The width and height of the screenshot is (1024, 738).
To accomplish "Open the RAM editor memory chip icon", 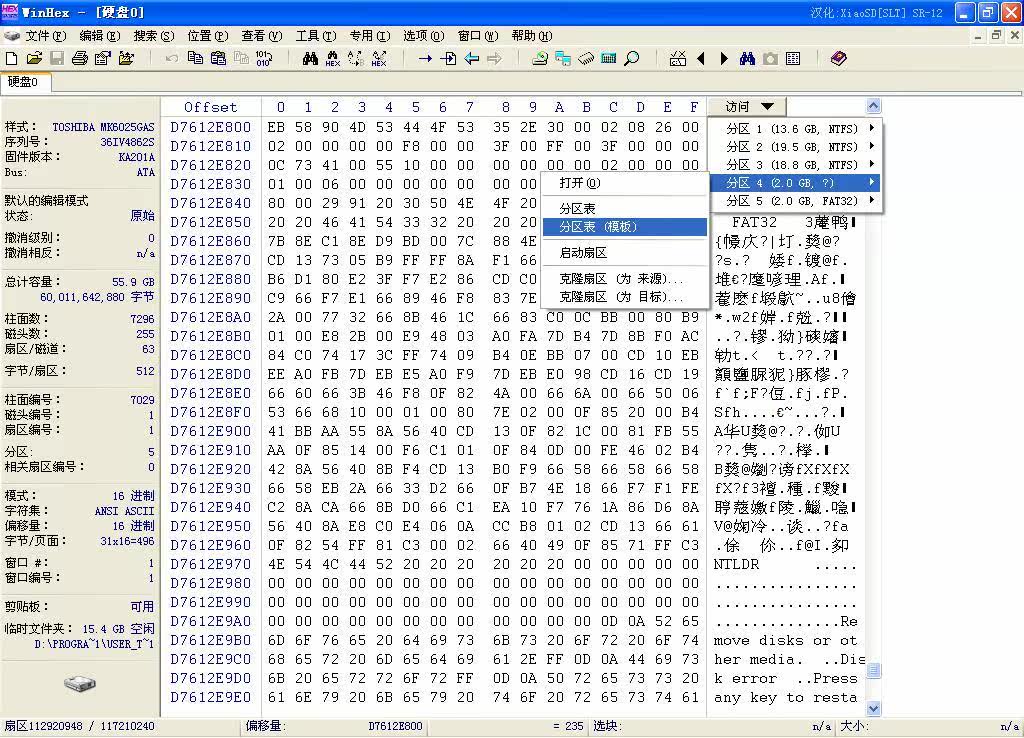I will click(x=586, y=59).
